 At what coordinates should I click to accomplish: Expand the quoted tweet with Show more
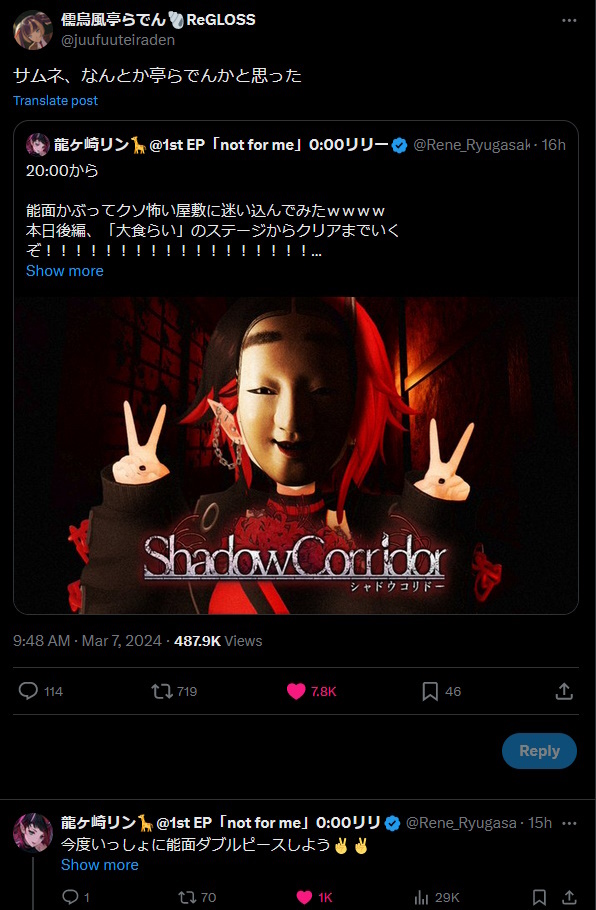[65, 271]
